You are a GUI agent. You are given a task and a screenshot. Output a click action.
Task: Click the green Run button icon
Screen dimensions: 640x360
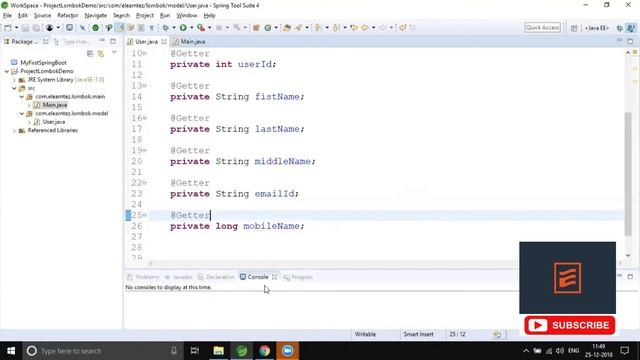(x=183, y=28)
